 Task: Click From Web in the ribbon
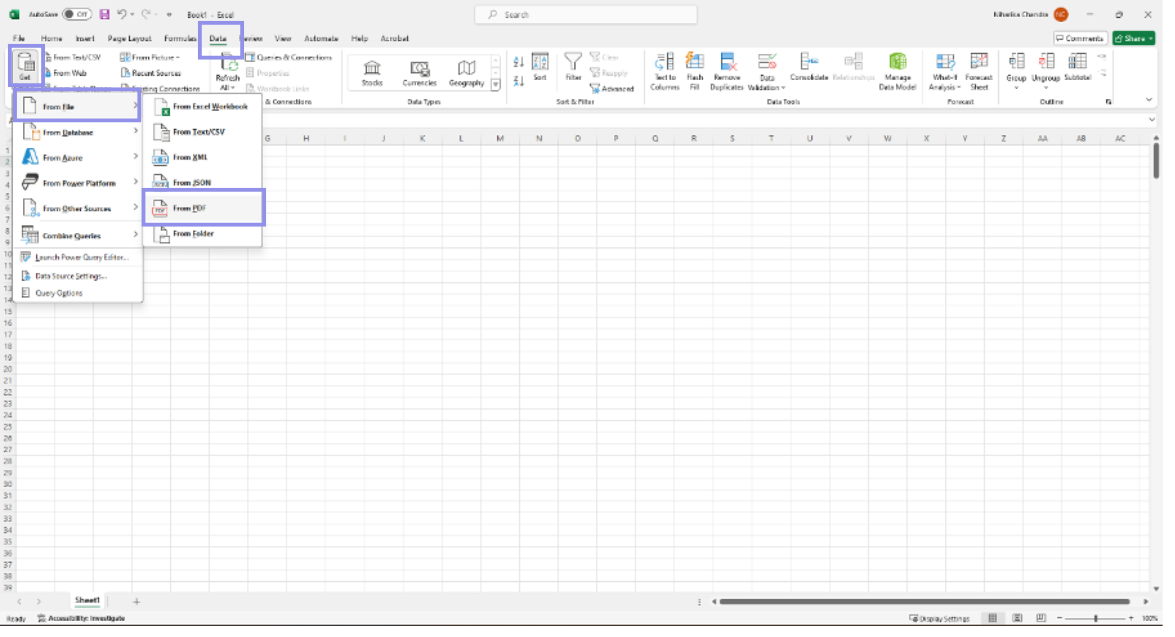(67, 73)
